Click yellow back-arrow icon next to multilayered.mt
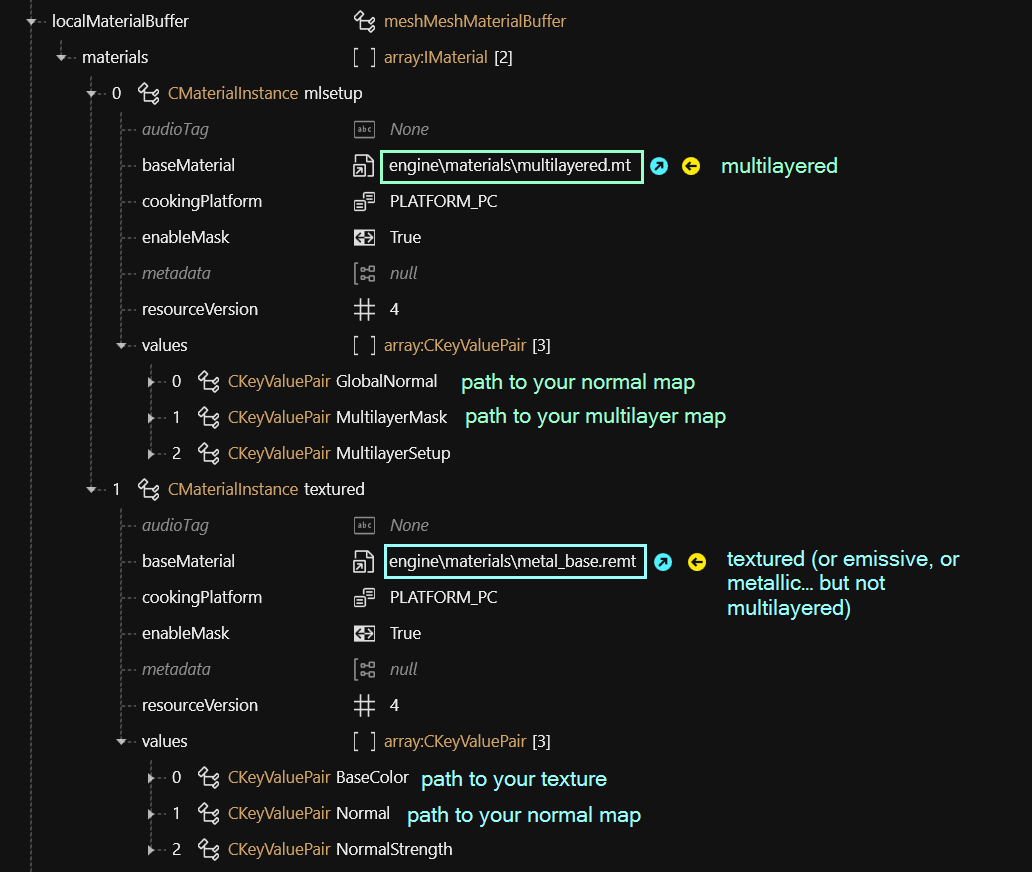This screenshot has width=1032, height=872. tap(691, 166)
